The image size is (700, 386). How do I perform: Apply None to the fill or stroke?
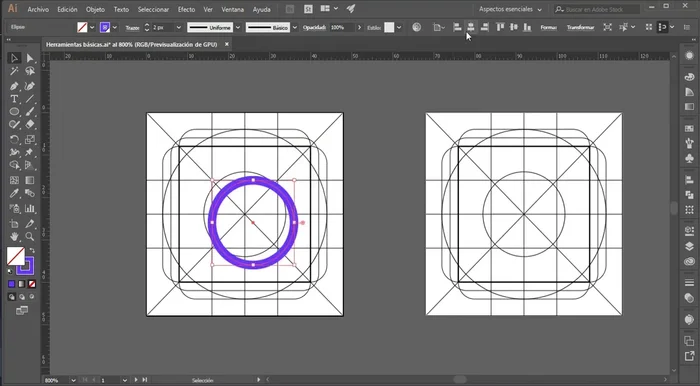point(32,284)
